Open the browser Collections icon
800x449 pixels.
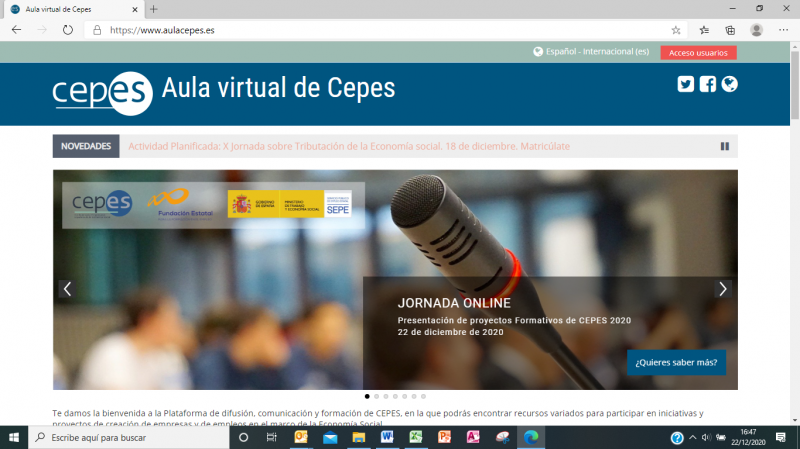pos(731,30)
